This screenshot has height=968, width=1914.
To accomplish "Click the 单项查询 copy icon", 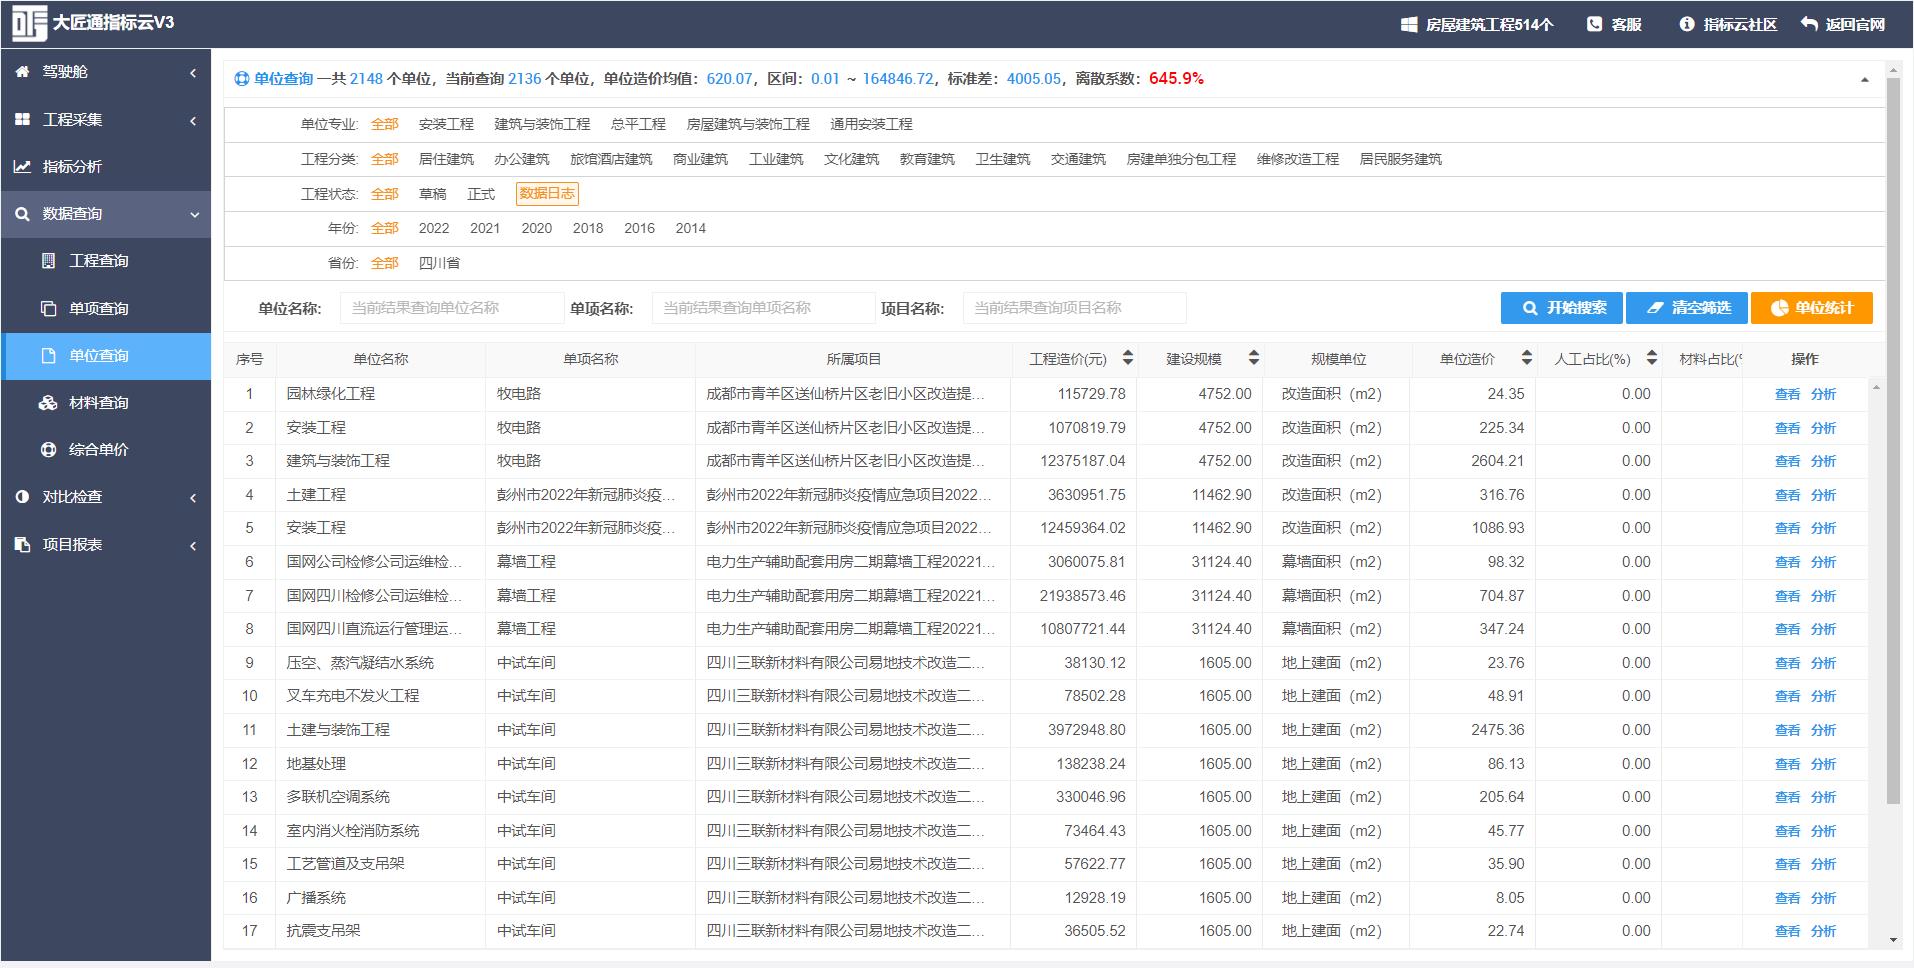I will [48, 308].
